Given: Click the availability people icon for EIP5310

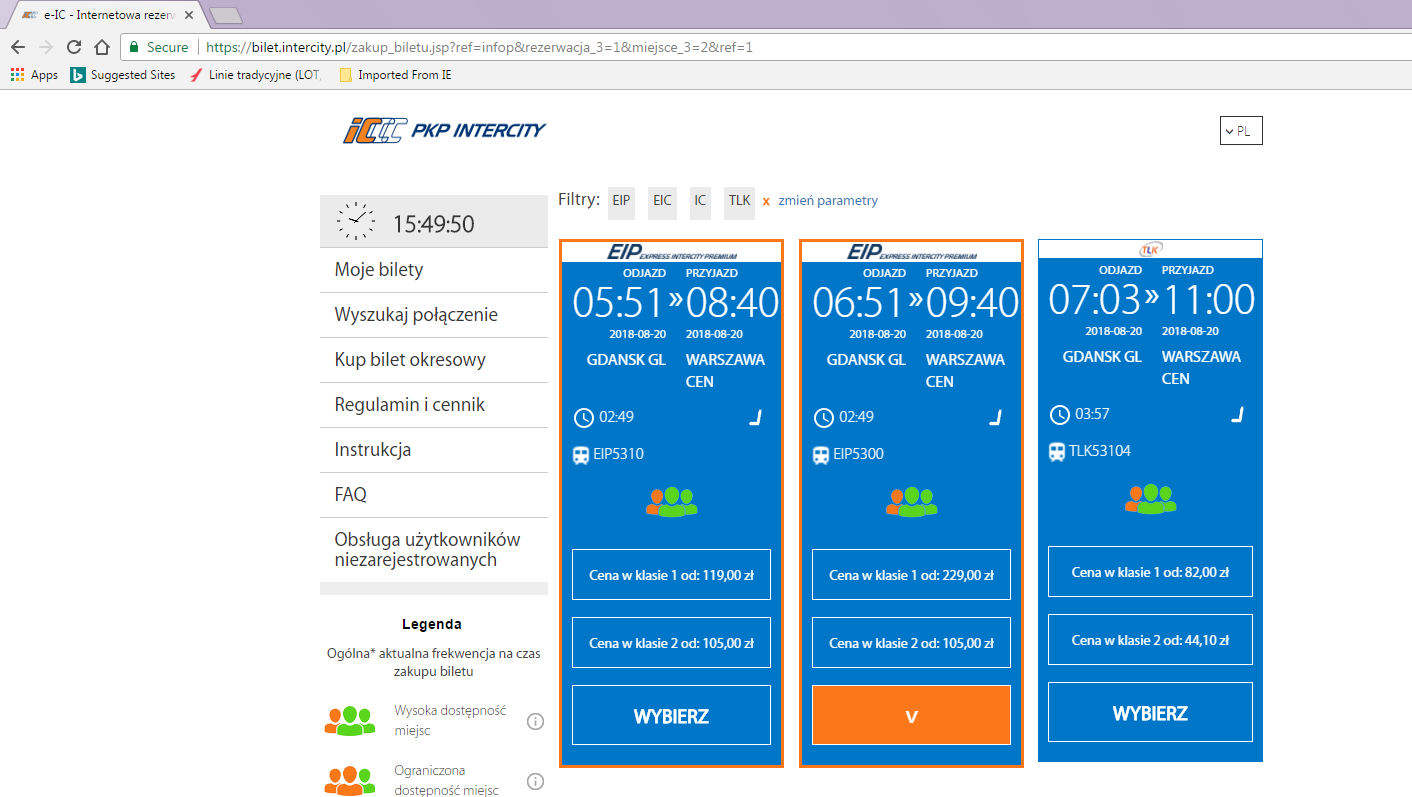Looking at the screenshot, I should click(x=671, y=501).
